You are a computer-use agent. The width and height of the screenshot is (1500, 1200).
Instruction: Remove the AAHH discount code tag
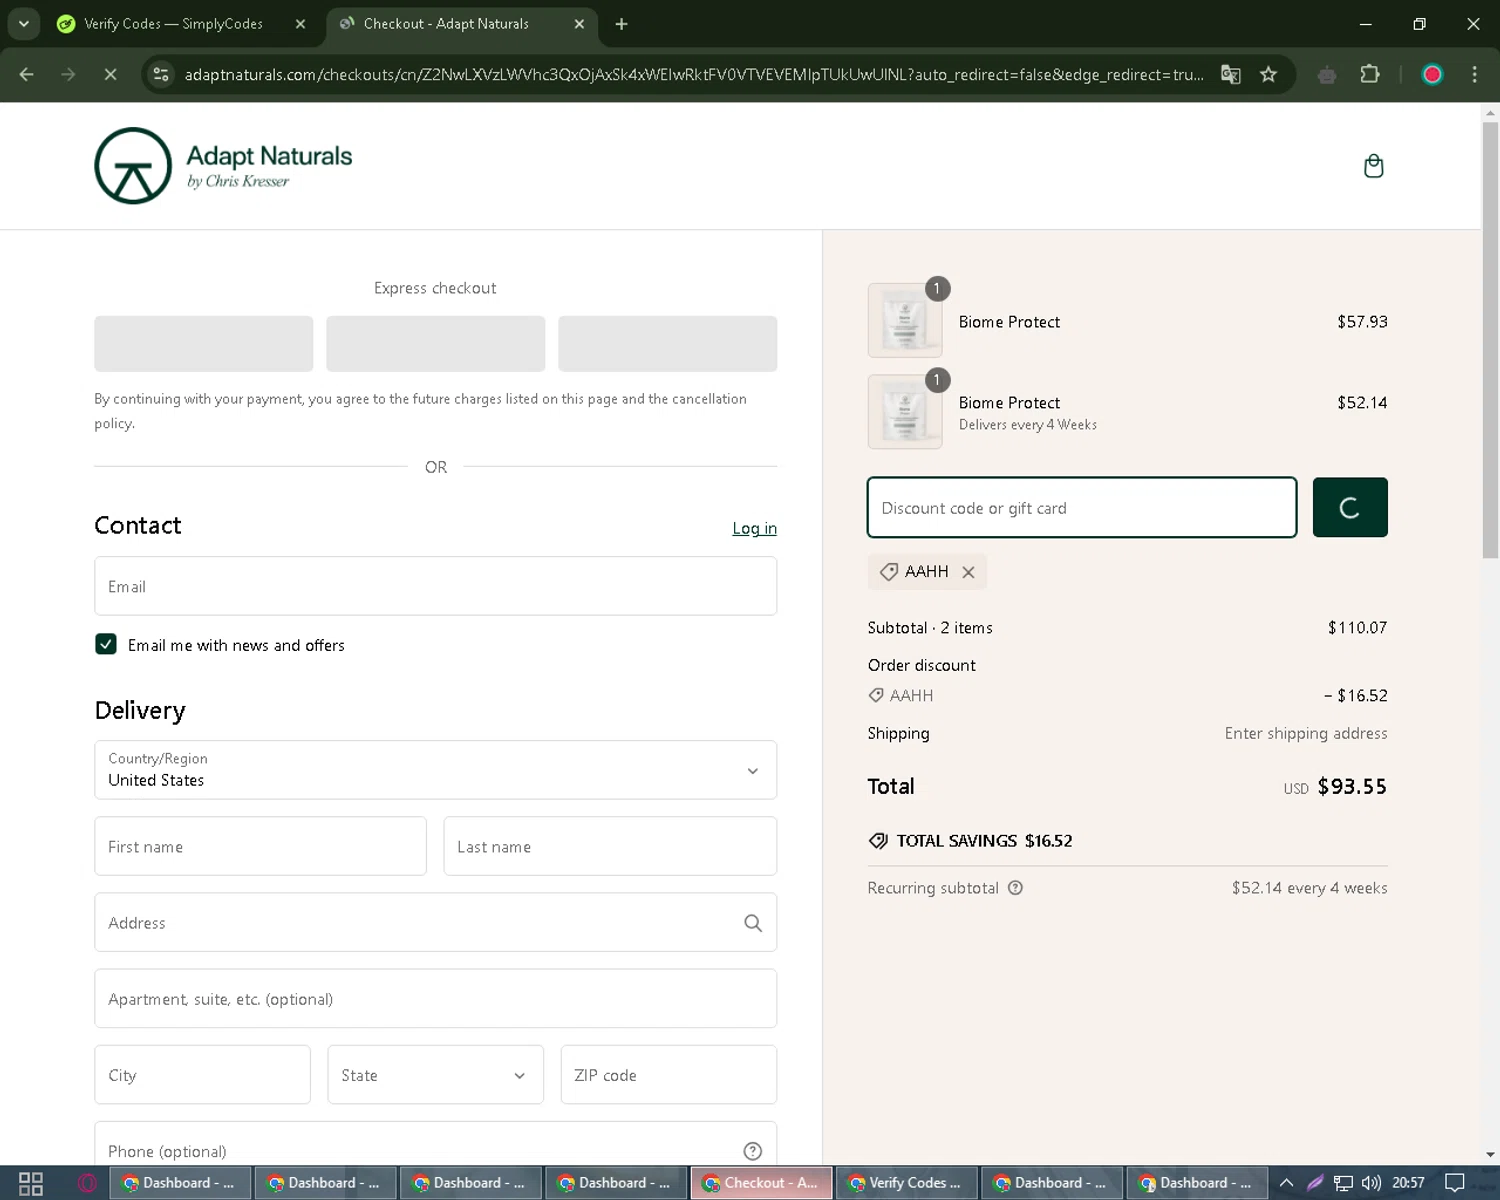[968, 572]
